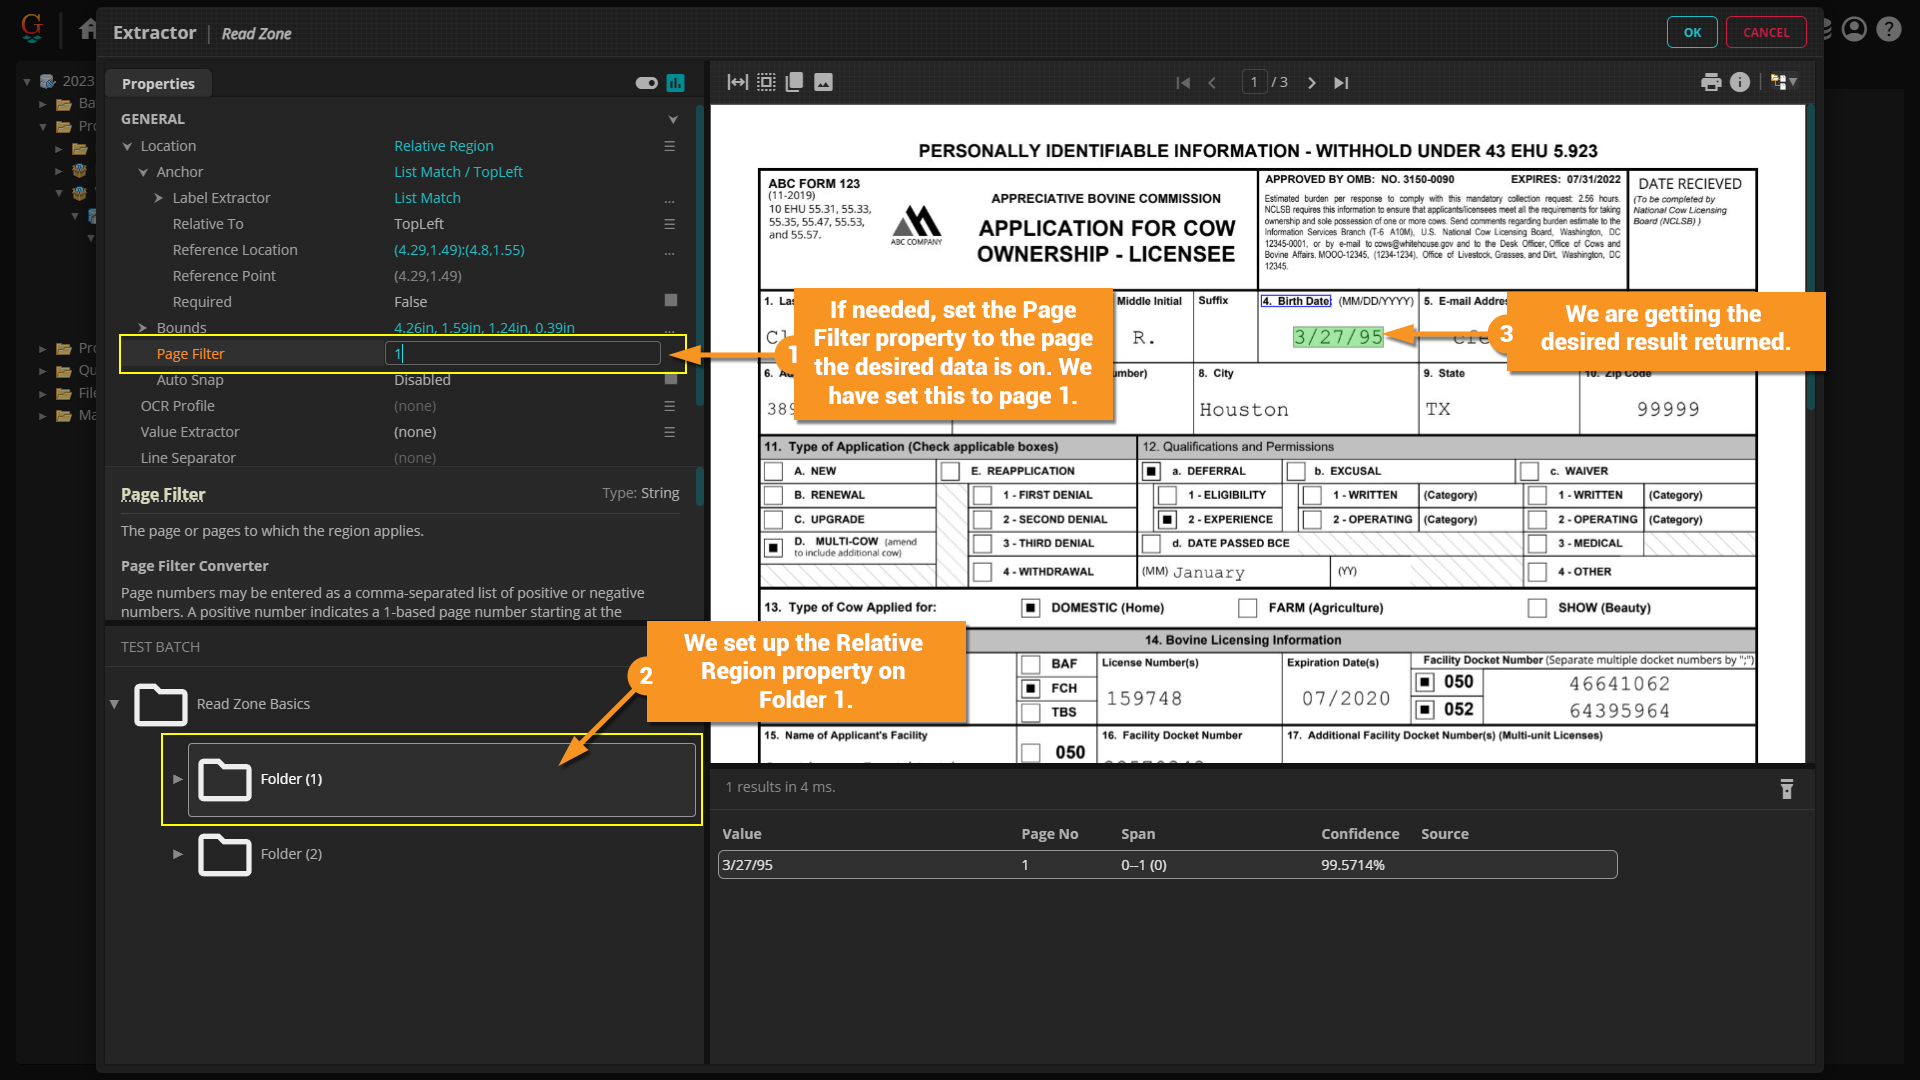Clear results with the trash icon
The width and height of the screenshot is (1920, 1080).
point(1787,789)
